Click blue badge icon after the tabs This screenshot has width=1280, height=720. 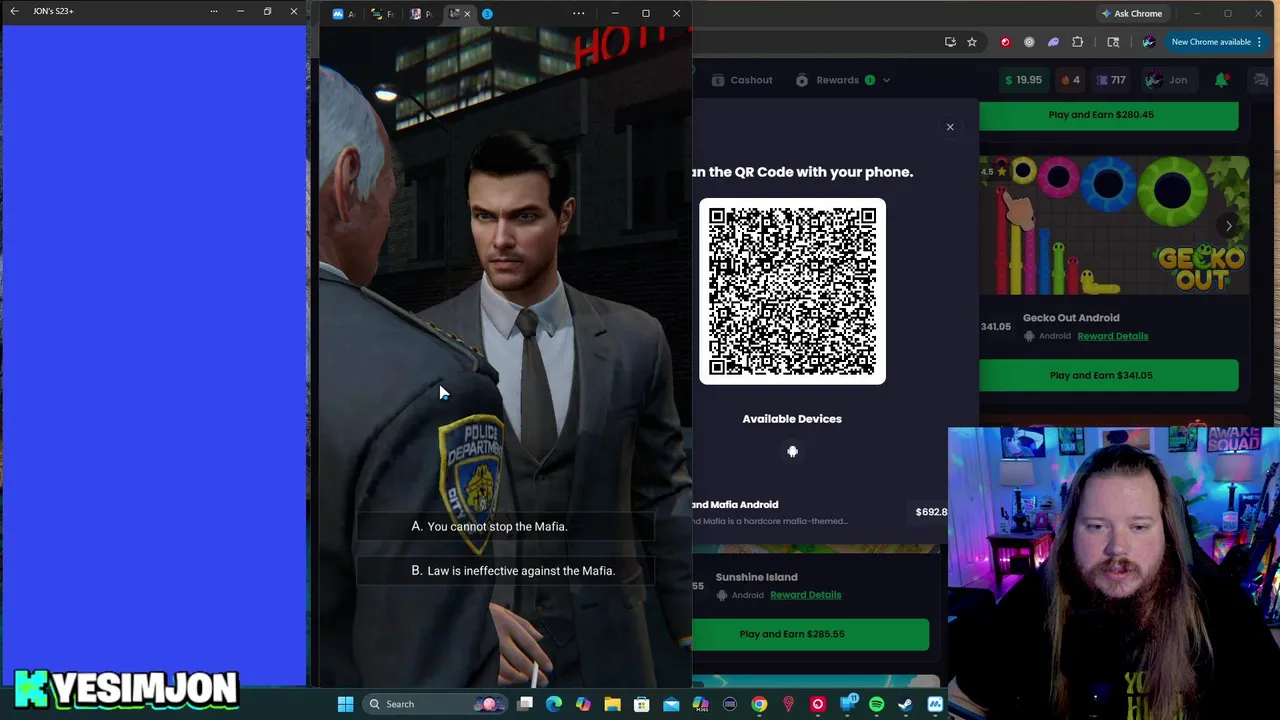(x=487, y=14)
